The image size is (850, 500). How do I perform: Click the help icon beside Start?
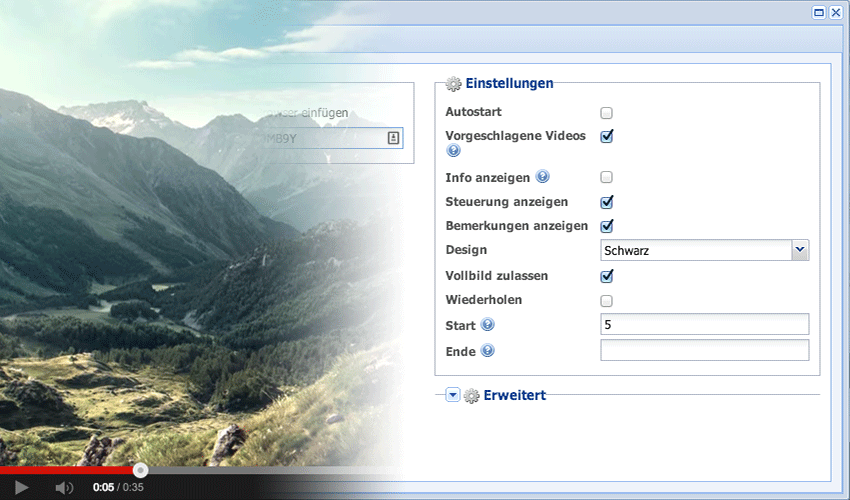pos(488,325)
